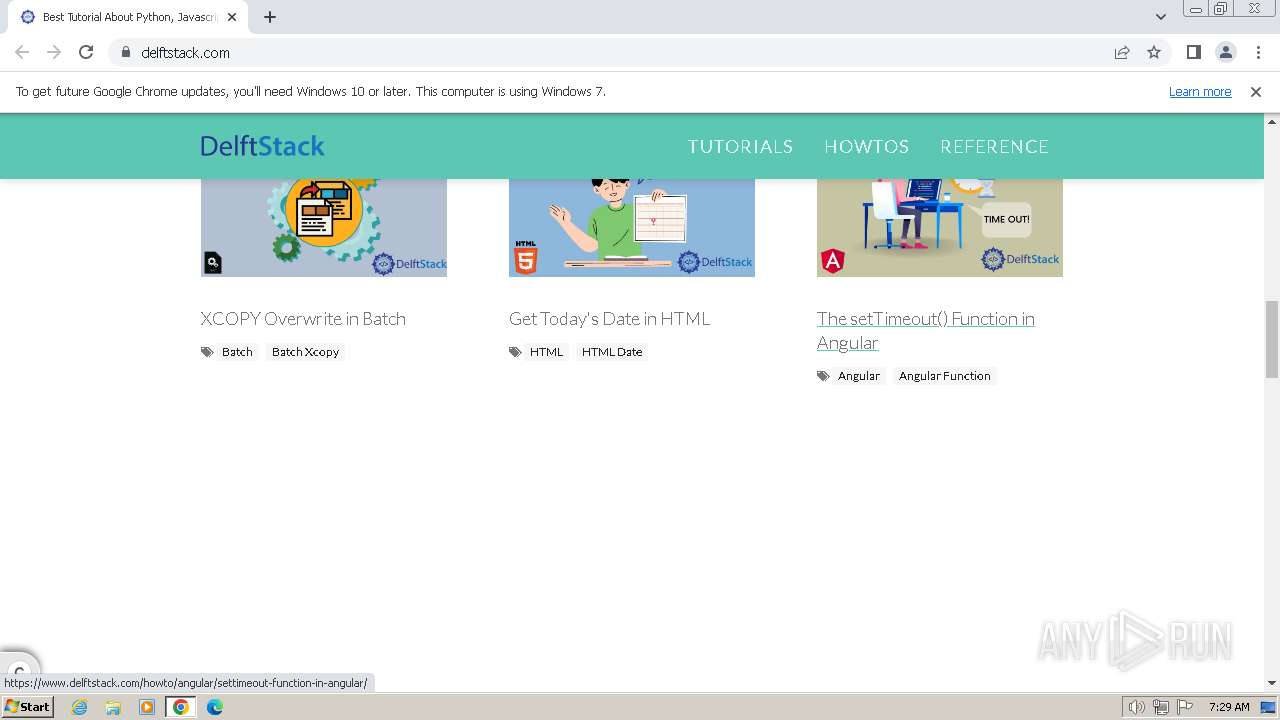Open the TUTORIALS menu

click(x=740, y=146)
